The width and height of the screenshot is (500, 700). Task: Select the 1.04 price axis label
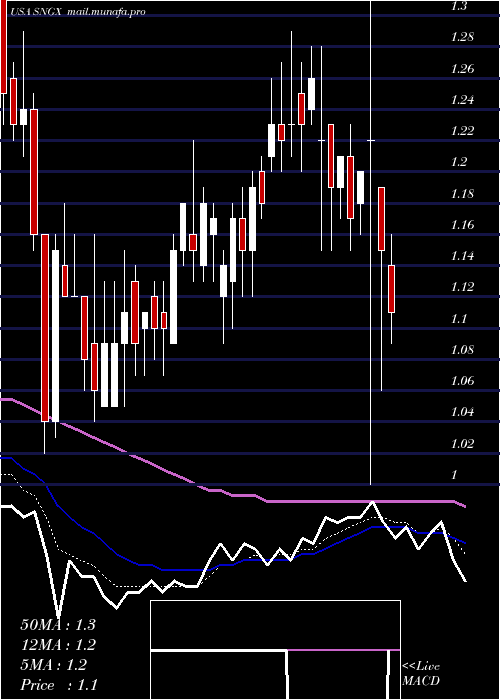point(462,412)
